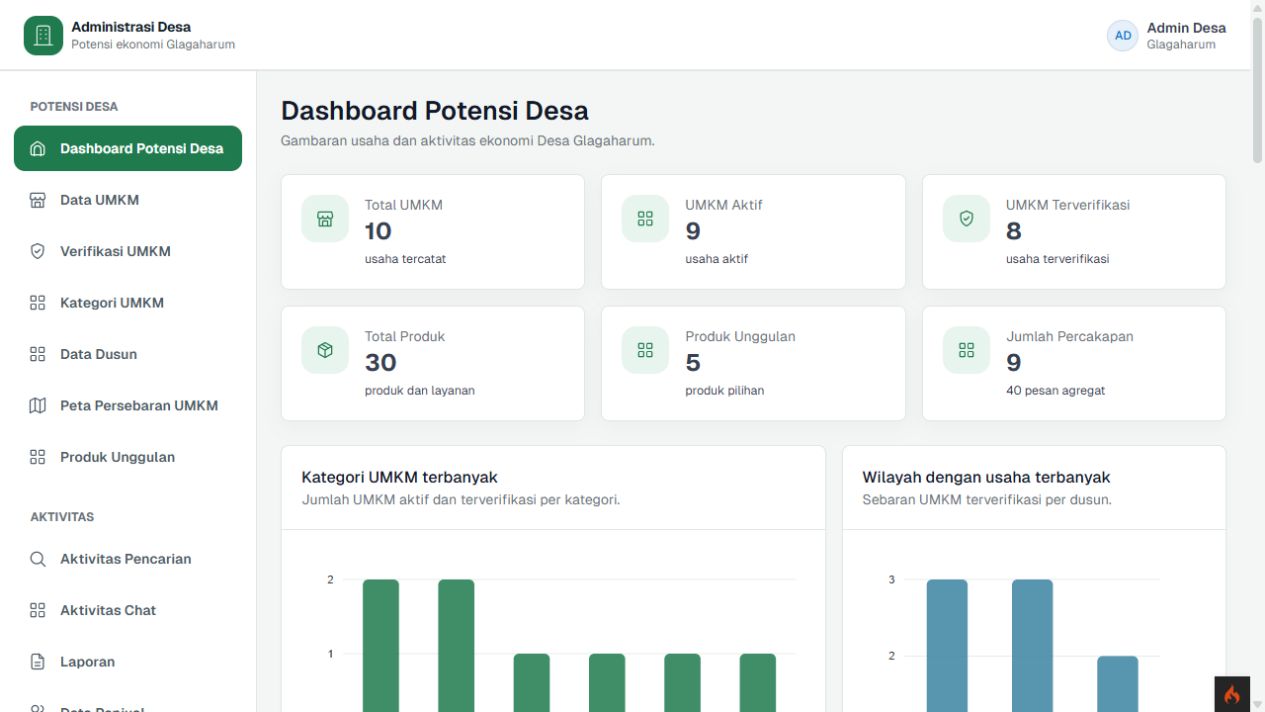Open the Laporan menu item
Viewport: 1265px width, 712px height.
tap(128, 662)
